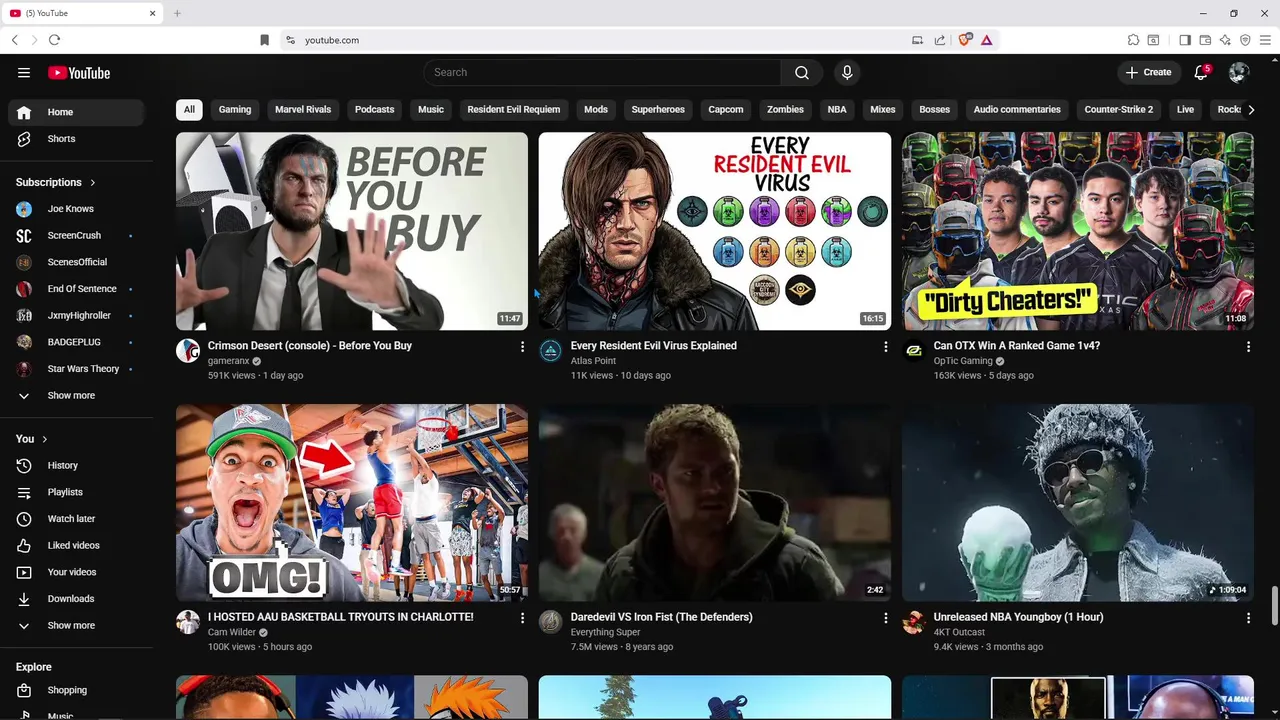Open Every Resident Evil Virus Explained title
This screenshot has width=1280, height=720.
[654, 346]
